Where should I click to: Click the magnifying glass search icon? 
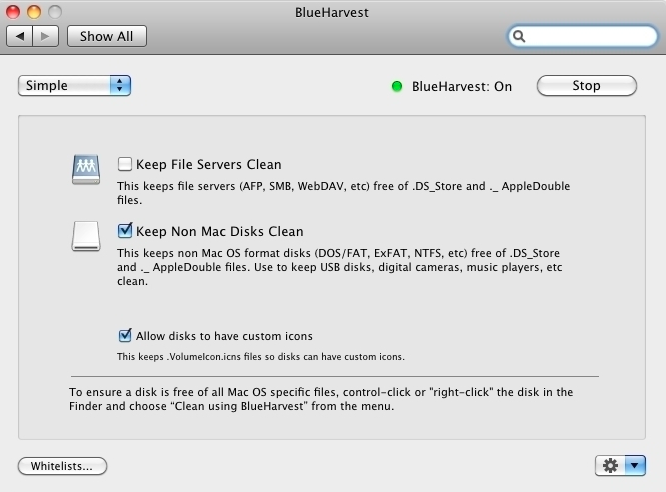click(x=519, y=37)
